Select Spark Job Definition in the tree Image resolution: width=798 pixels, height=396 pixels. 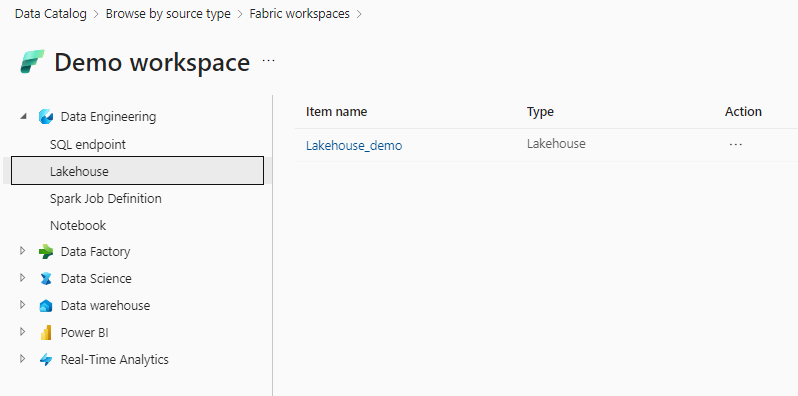(105, 199)
